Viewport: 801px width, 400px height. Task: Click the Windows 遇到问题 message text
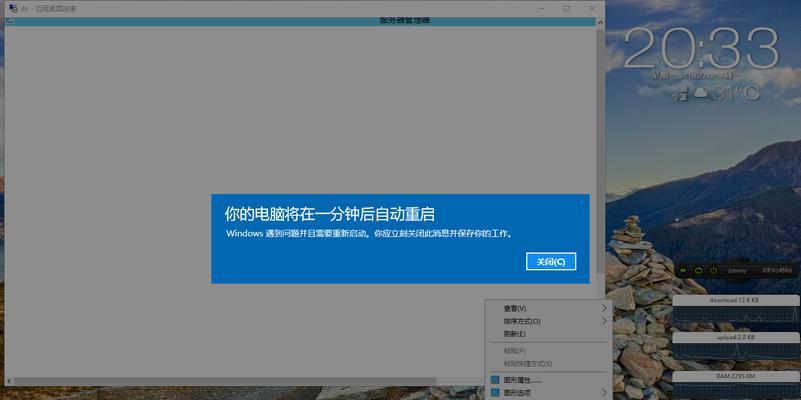click(x=369, y=233)
